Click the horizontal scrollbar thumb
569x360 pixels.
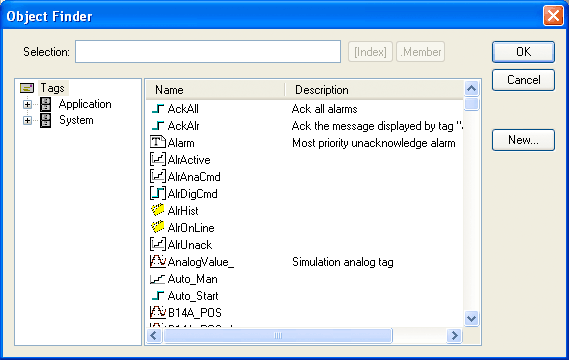tap(278, 335)
